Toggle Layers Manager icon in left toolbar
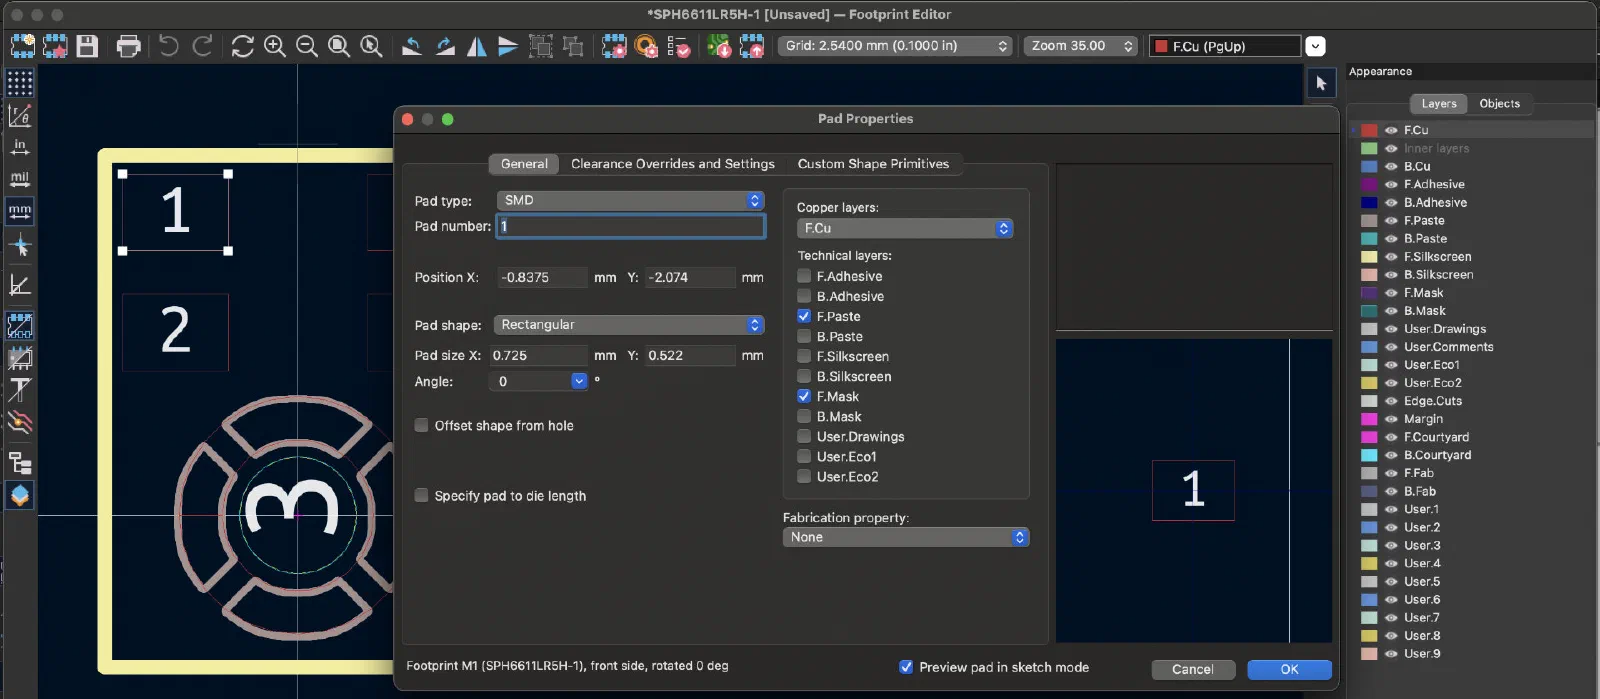This screenshot has width=1600, height=699. (x=20, y=495)
